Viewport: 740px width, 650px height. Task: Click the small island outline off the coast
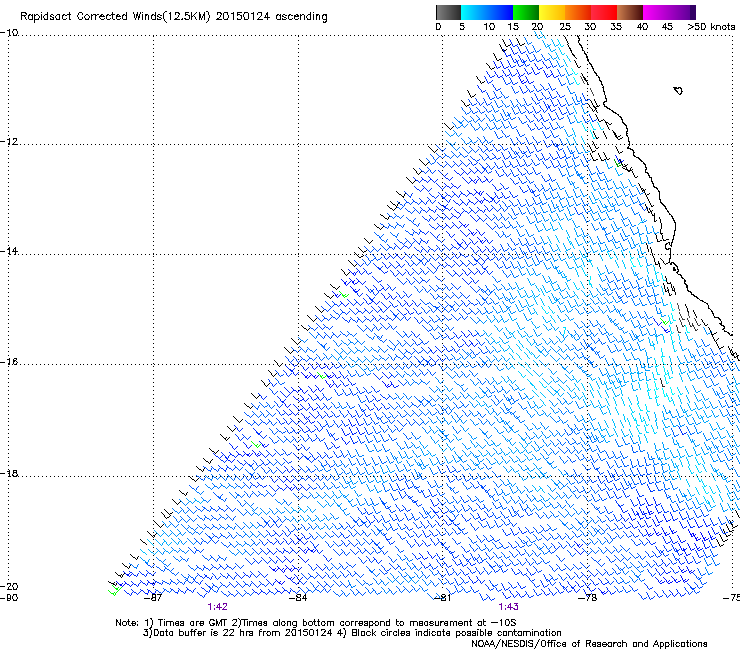[678, 90]
